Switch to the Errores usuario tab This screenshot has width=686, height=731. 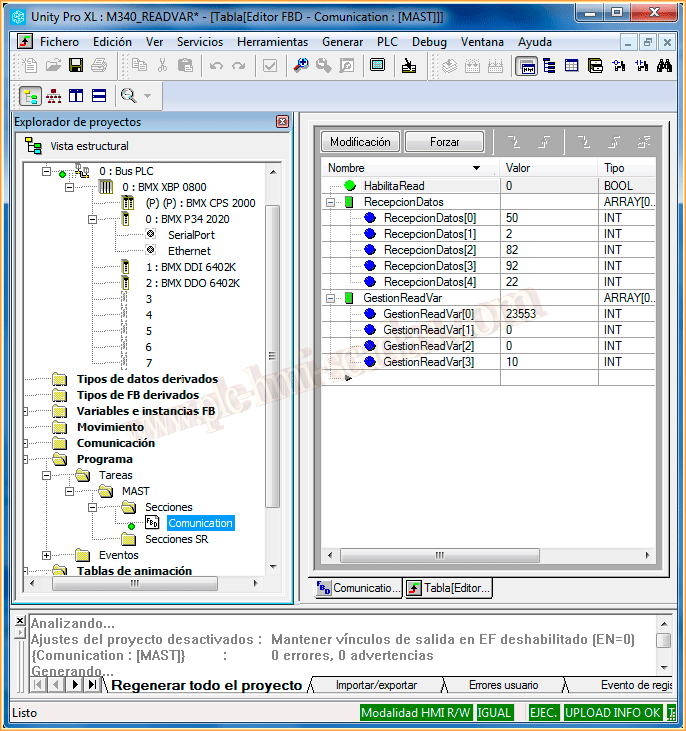(x=503, y=685)
